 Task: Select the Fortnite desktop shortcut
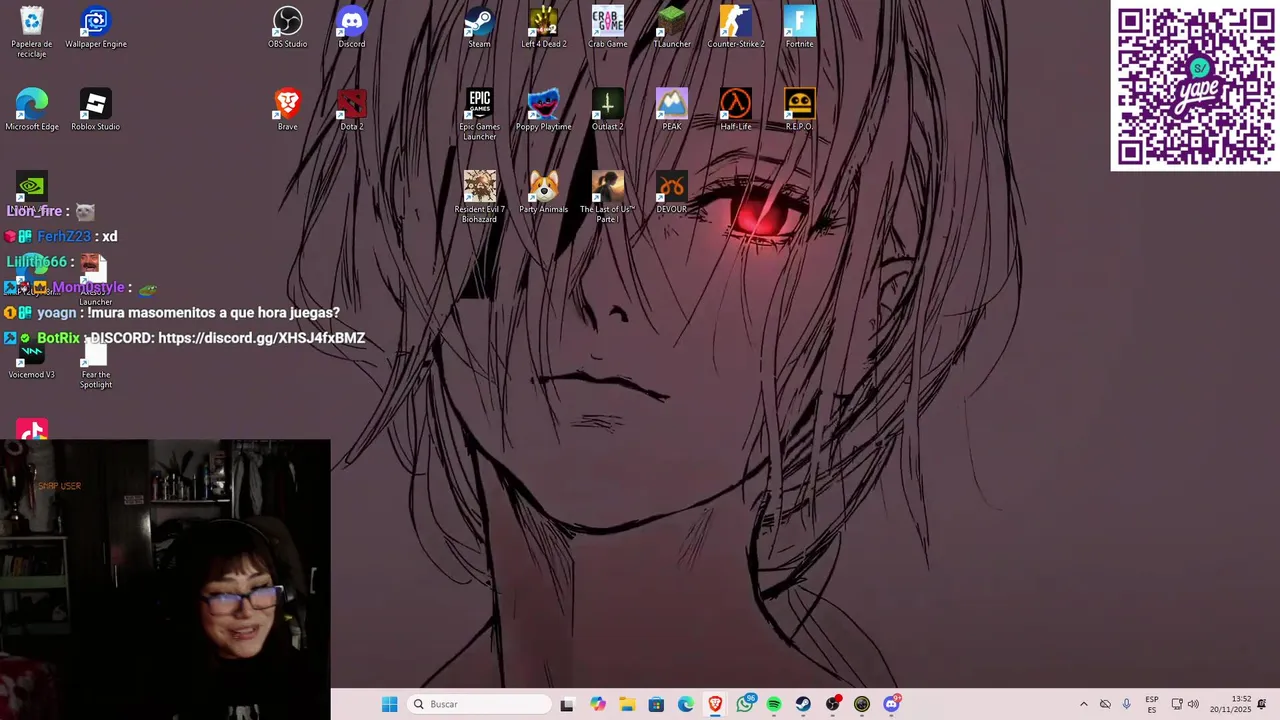(800, 28)
